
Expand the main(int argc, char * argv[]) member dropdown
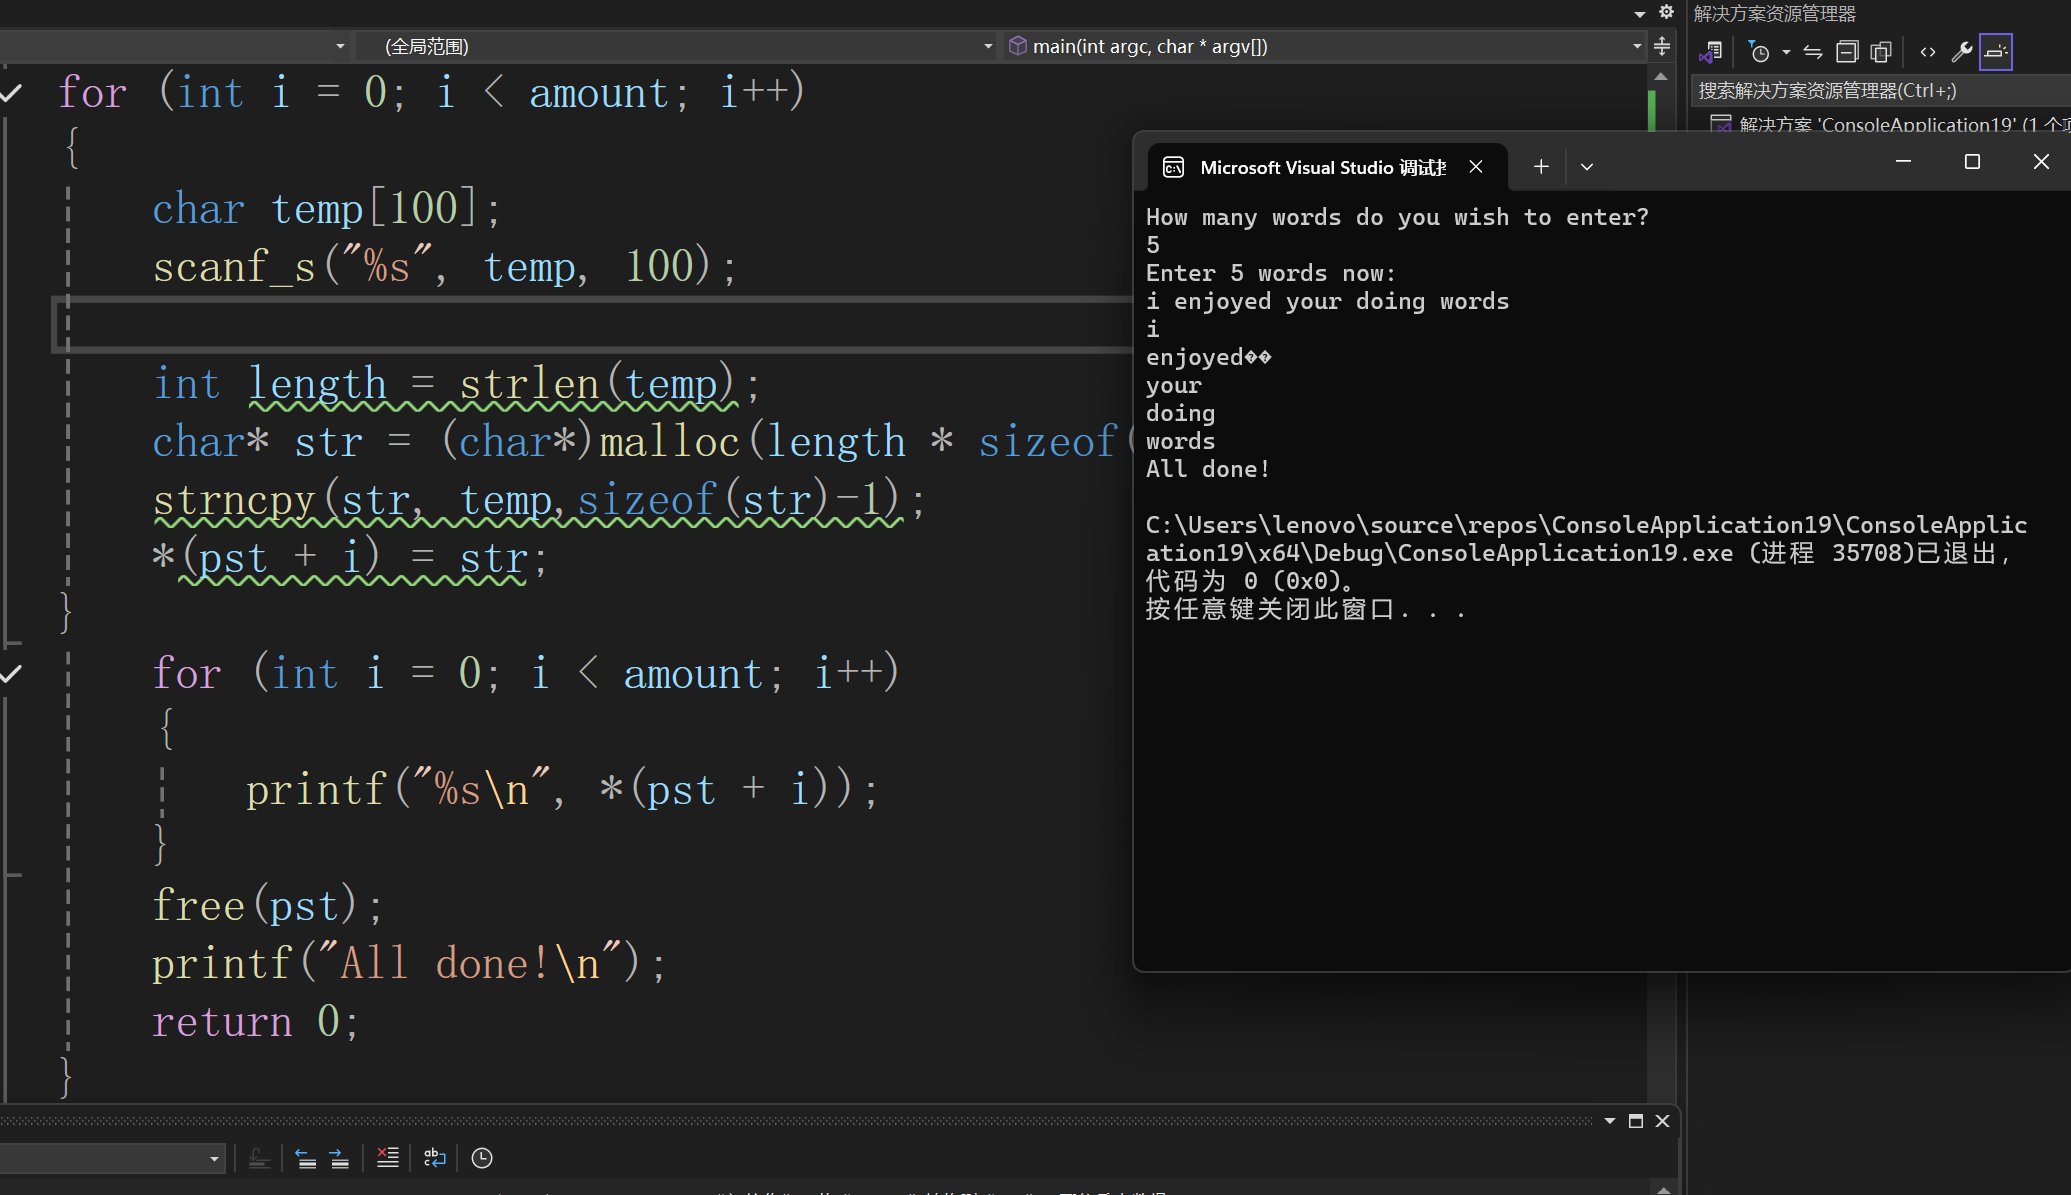pos(1636,46)
